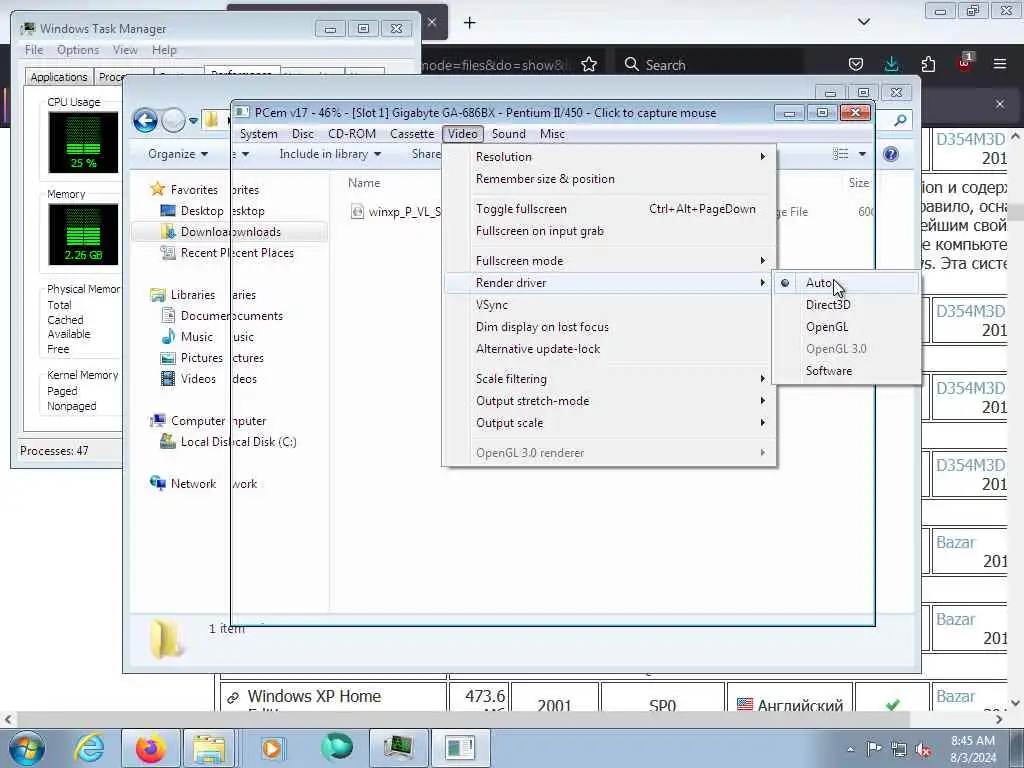Open Firefox extensions puzzle icon

tap(928, 64)
